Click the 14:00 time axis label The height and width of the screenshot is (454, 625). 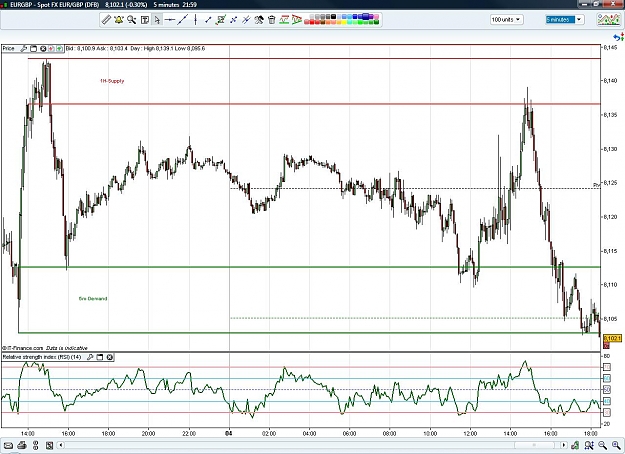point(28,433)
